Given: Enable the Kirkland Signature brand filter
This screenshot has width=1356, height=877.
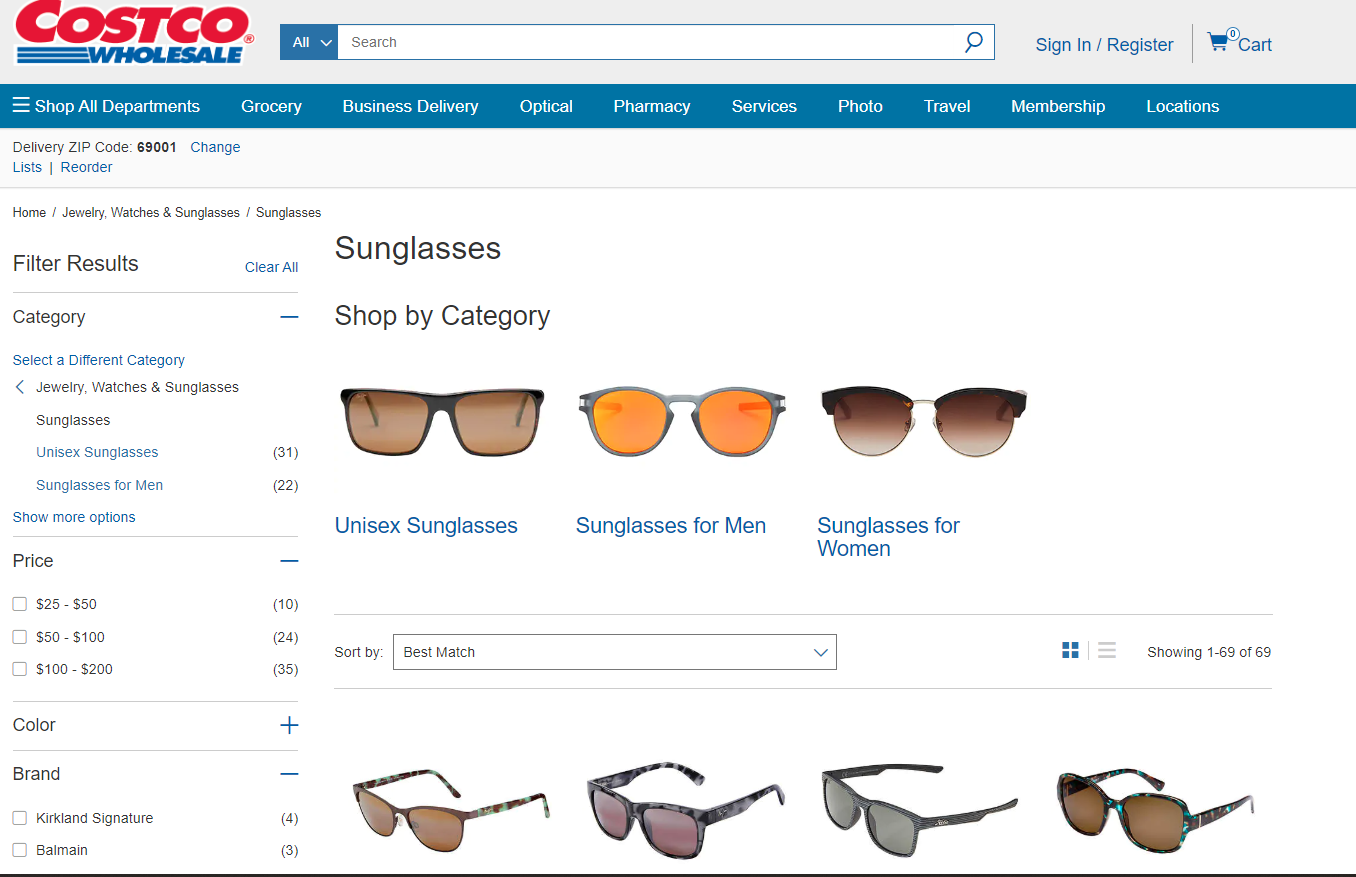Looking at the screenshot, I should (x=19, y=817).
